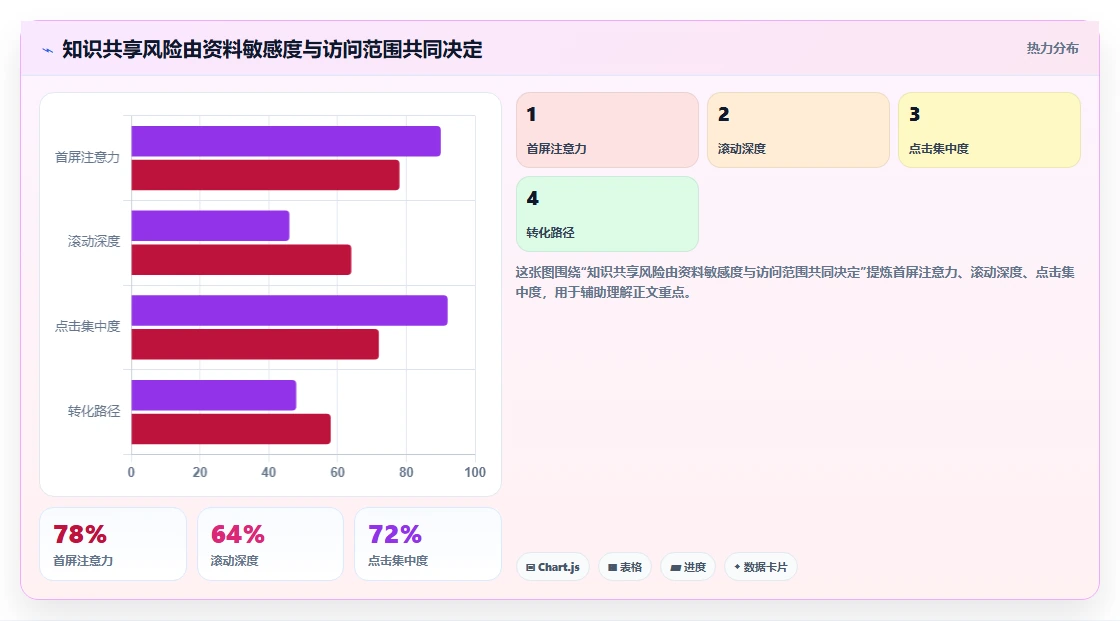Viewport: 1120px width, 621px height.
Task: Click red bar for 转化路径
Action: click(x=231, y=429)
